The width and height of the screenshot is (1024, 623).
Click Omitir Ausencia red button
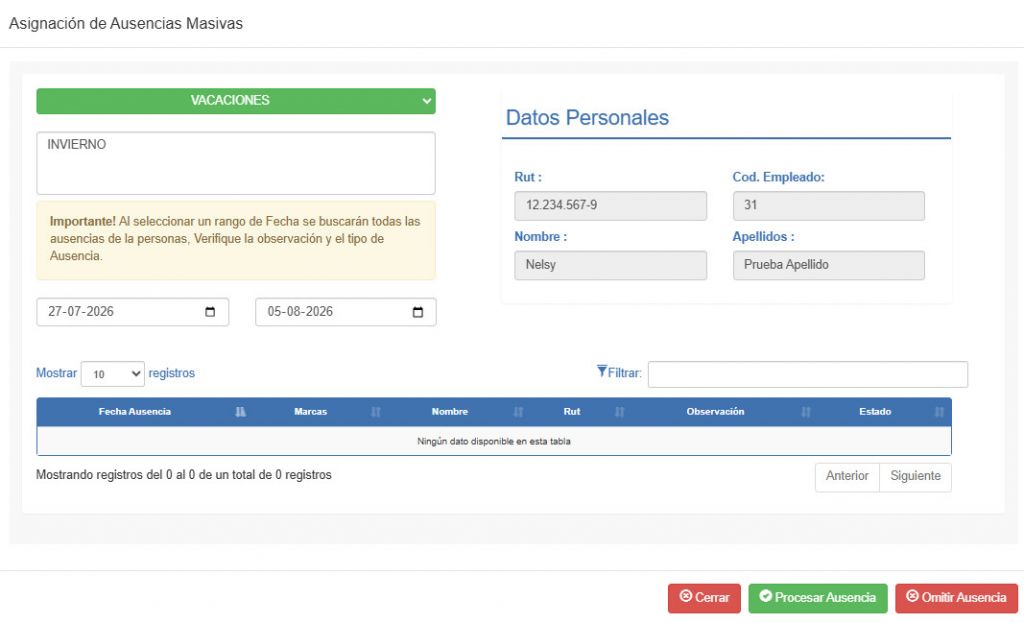(956, 598)
